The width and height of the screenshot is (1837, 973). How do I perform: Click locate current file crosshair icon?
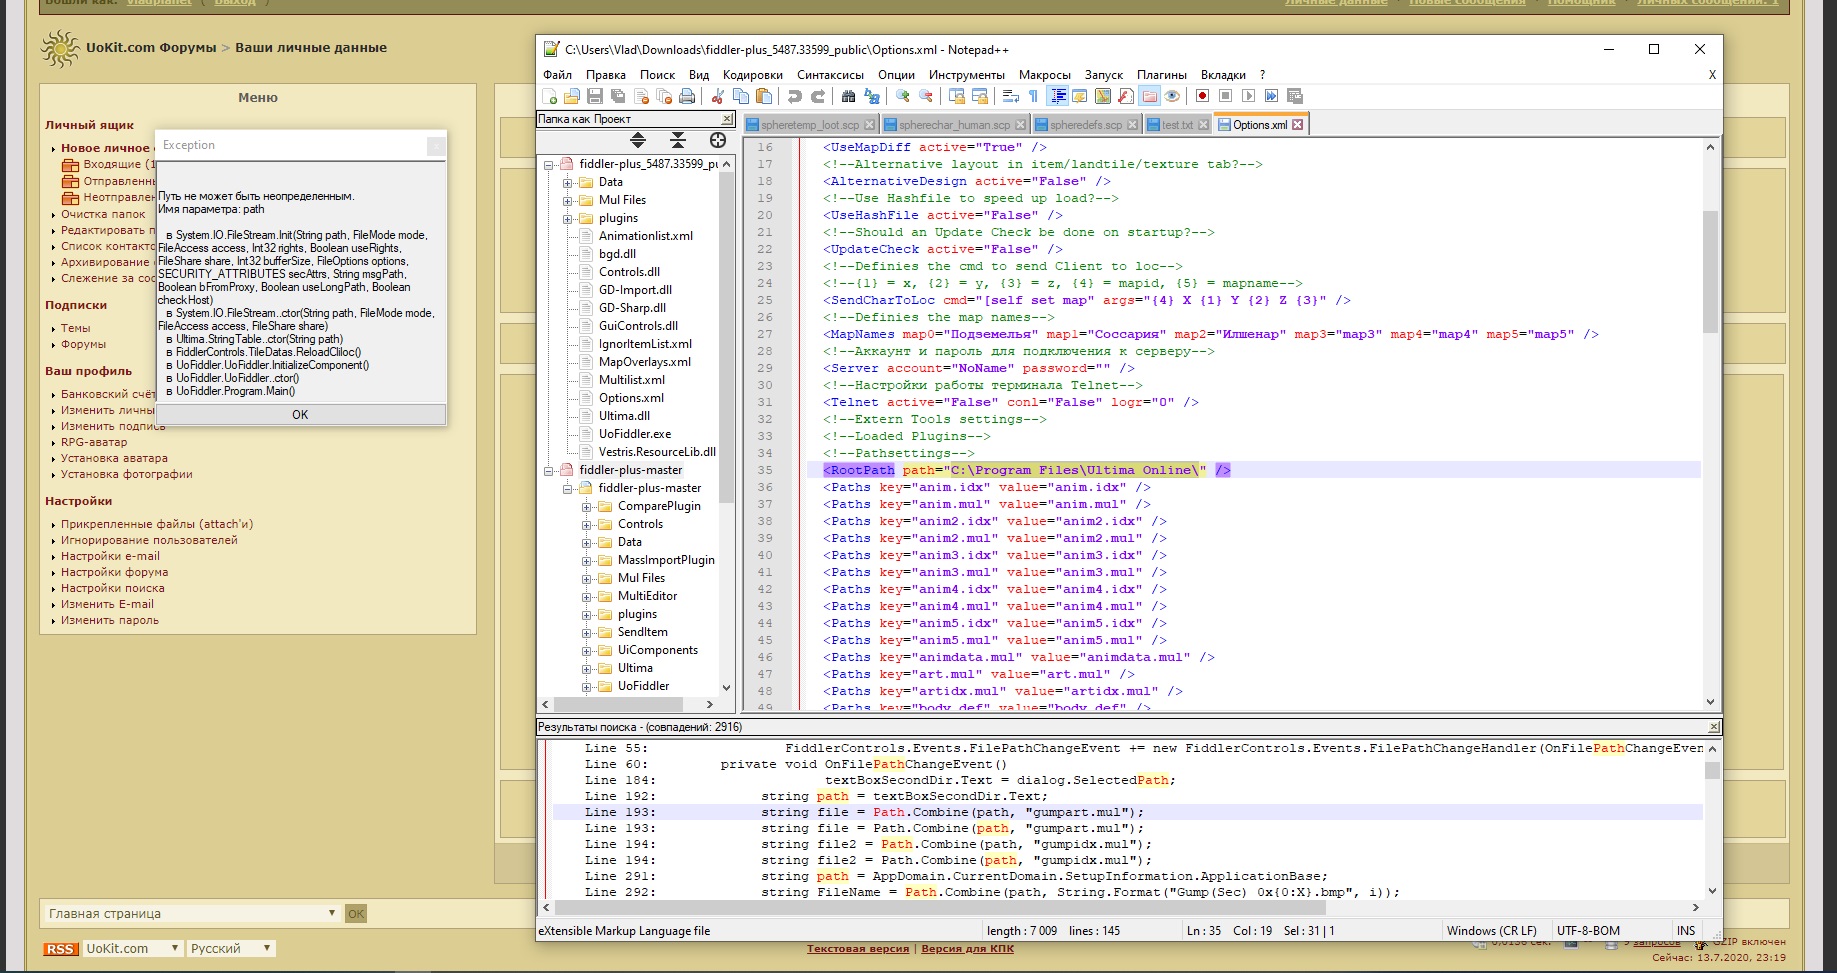pyautogui.click(x=717, y=140)
